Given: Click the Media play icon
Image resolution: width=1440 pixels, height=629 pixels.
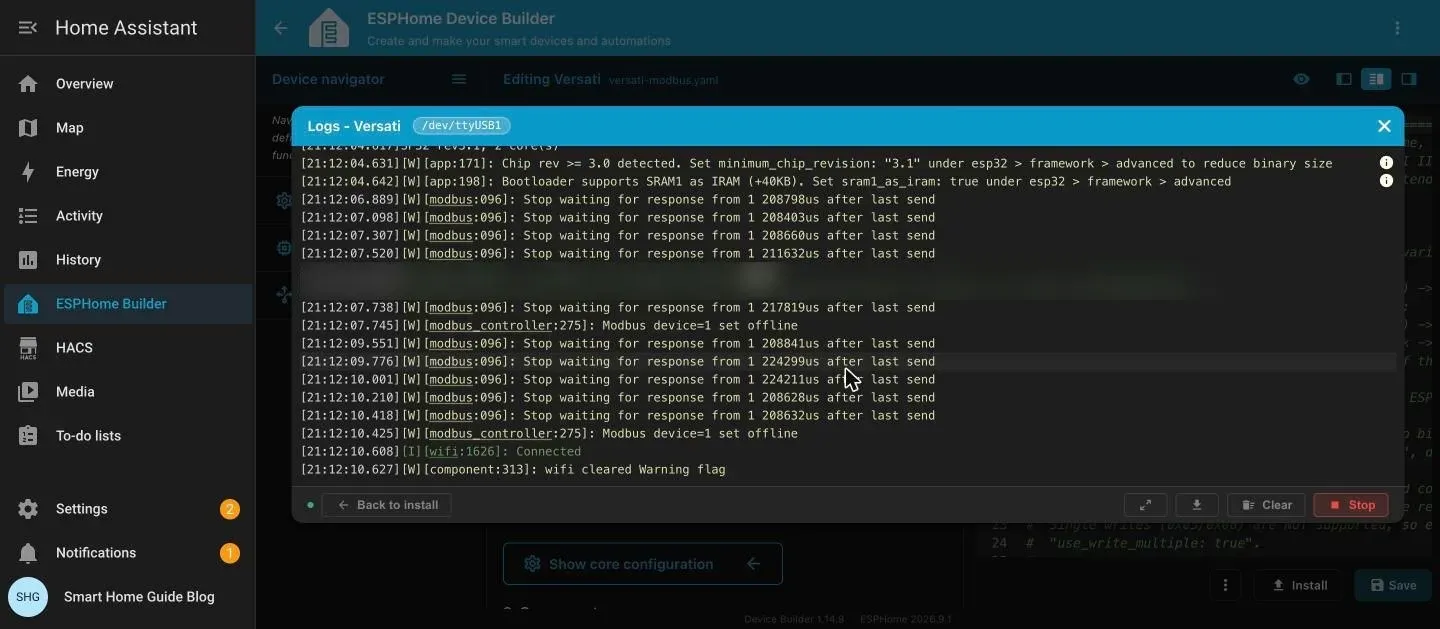Looking at the screenshot, I should coord(28,392).
